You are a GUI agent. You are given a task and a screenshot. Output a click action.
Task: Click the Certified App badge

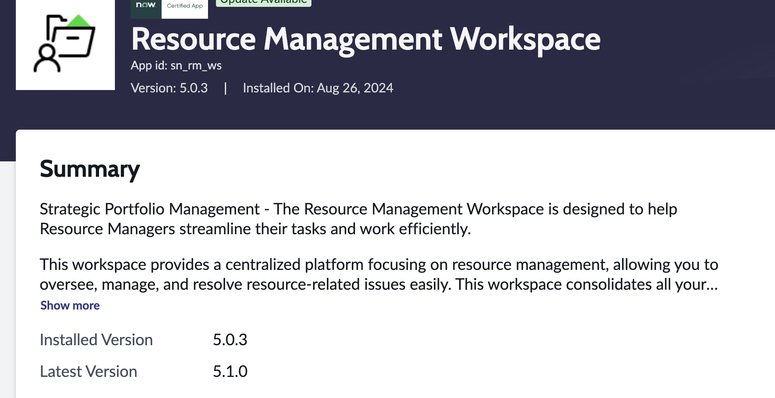coord(185,9)
